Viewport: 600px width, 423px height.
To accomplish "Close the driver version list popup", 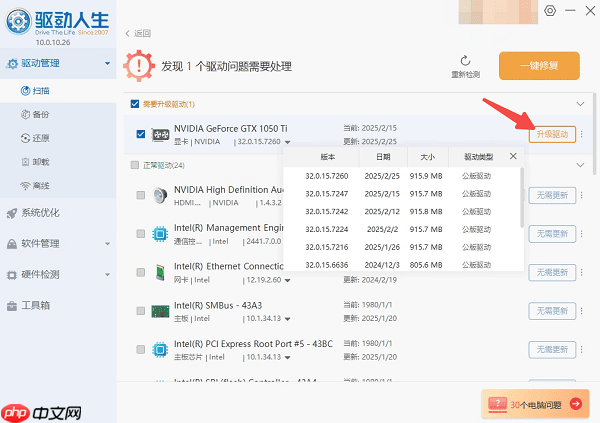I will point(513,156).
